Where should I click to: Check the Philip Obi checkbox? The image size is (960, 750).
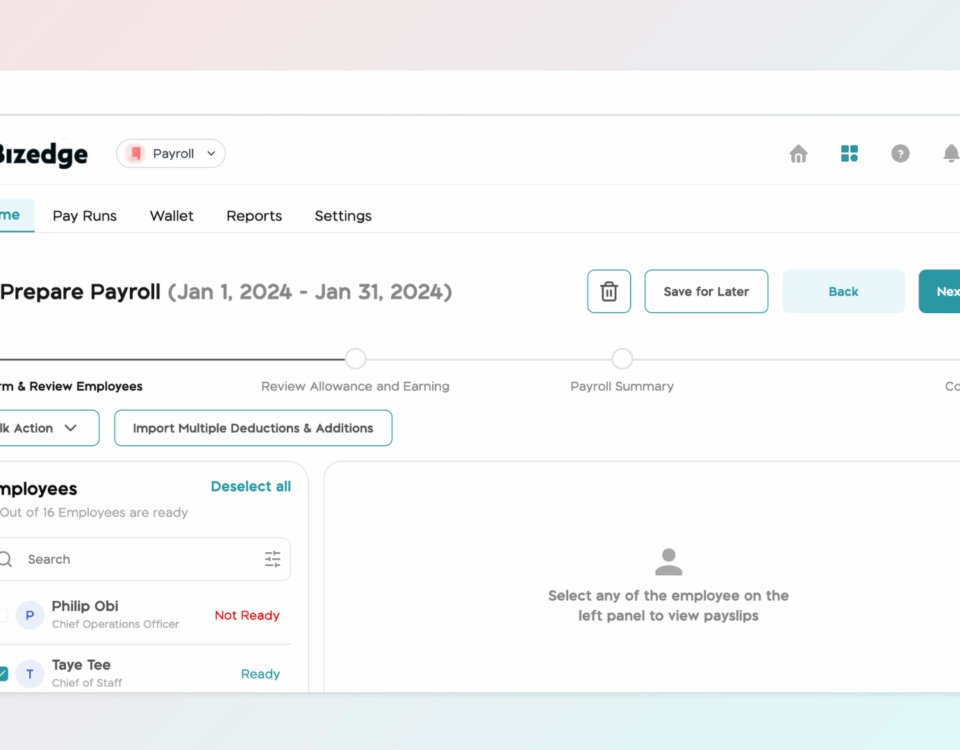click(x=3, y=615)
